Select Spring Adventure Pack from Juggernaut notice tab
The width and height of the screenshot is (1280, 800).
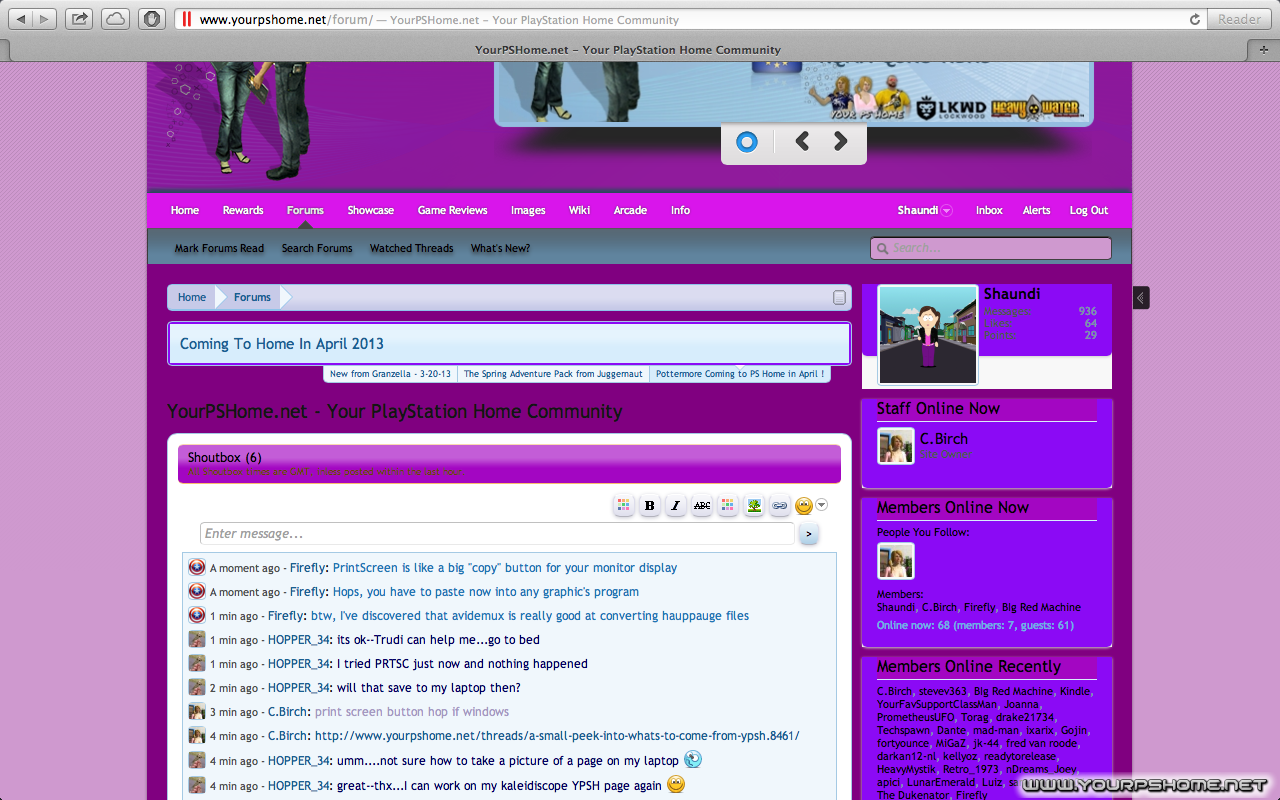[x=553, y=374]
